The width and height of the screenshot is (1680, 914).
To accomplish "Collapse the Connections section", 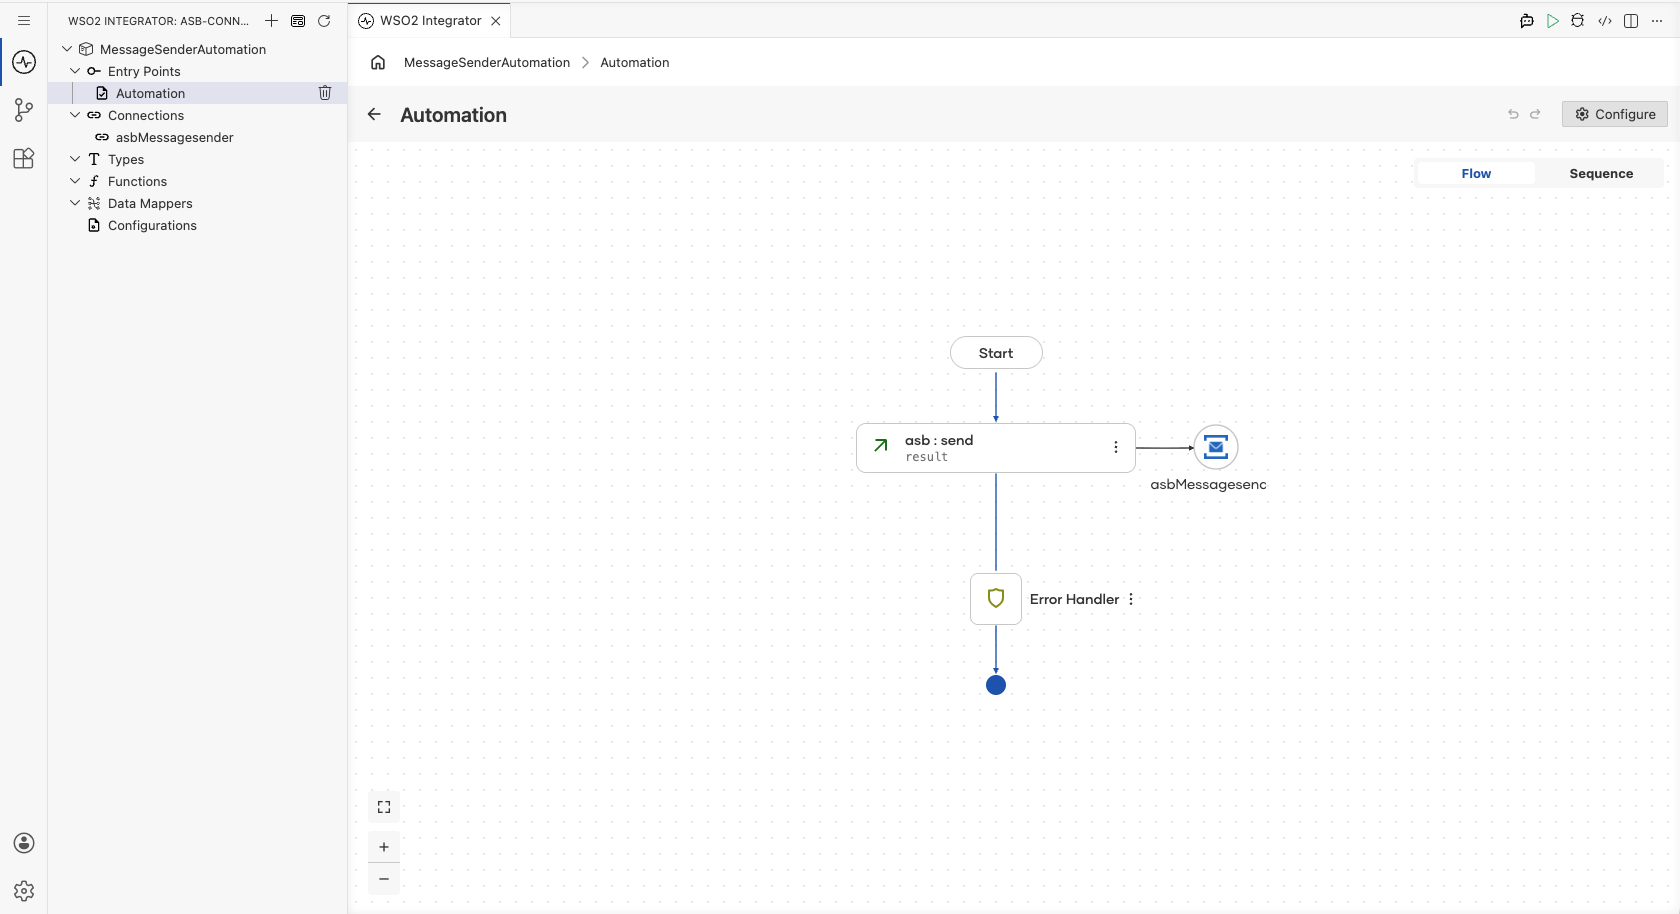I will tap(75, 115).
